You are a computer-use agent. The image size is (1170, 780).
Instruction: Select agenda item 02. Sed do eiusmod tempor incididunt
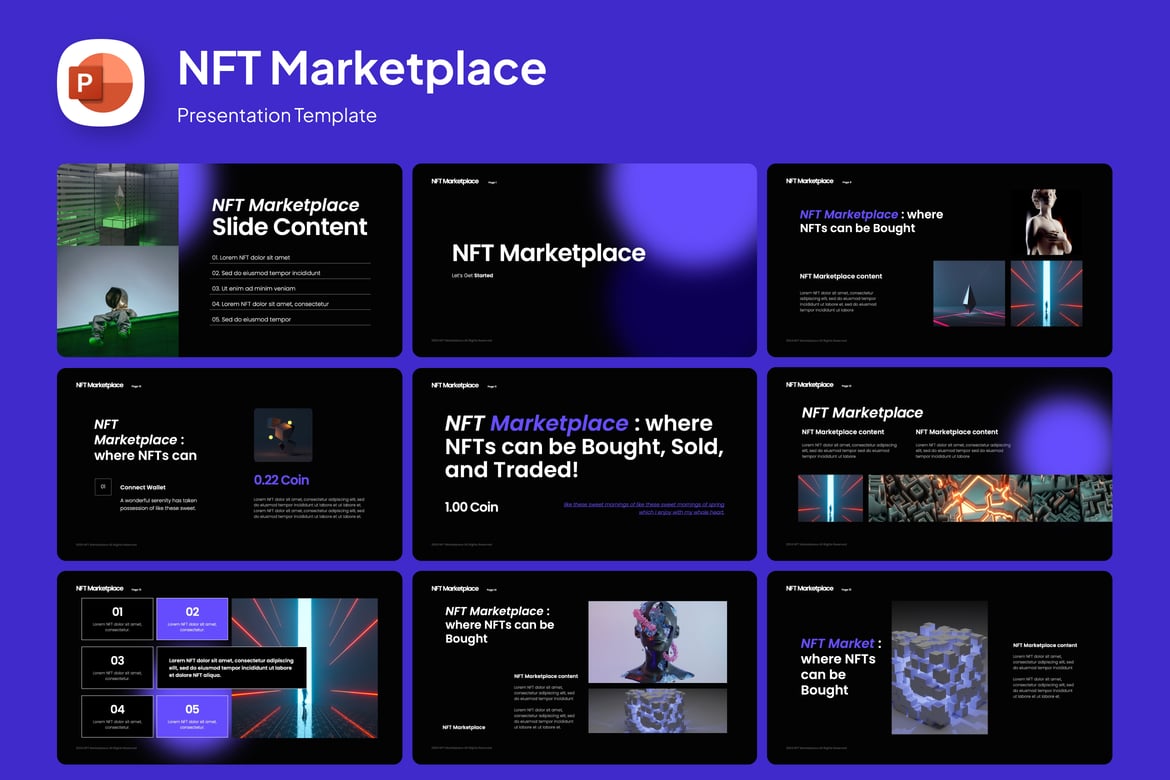[290, 273]
